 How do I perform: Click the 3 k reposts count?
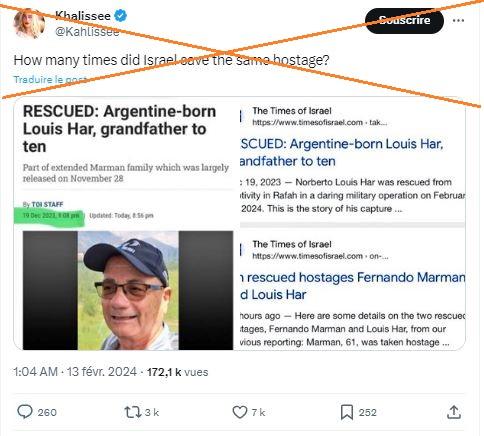click(152, 412)
